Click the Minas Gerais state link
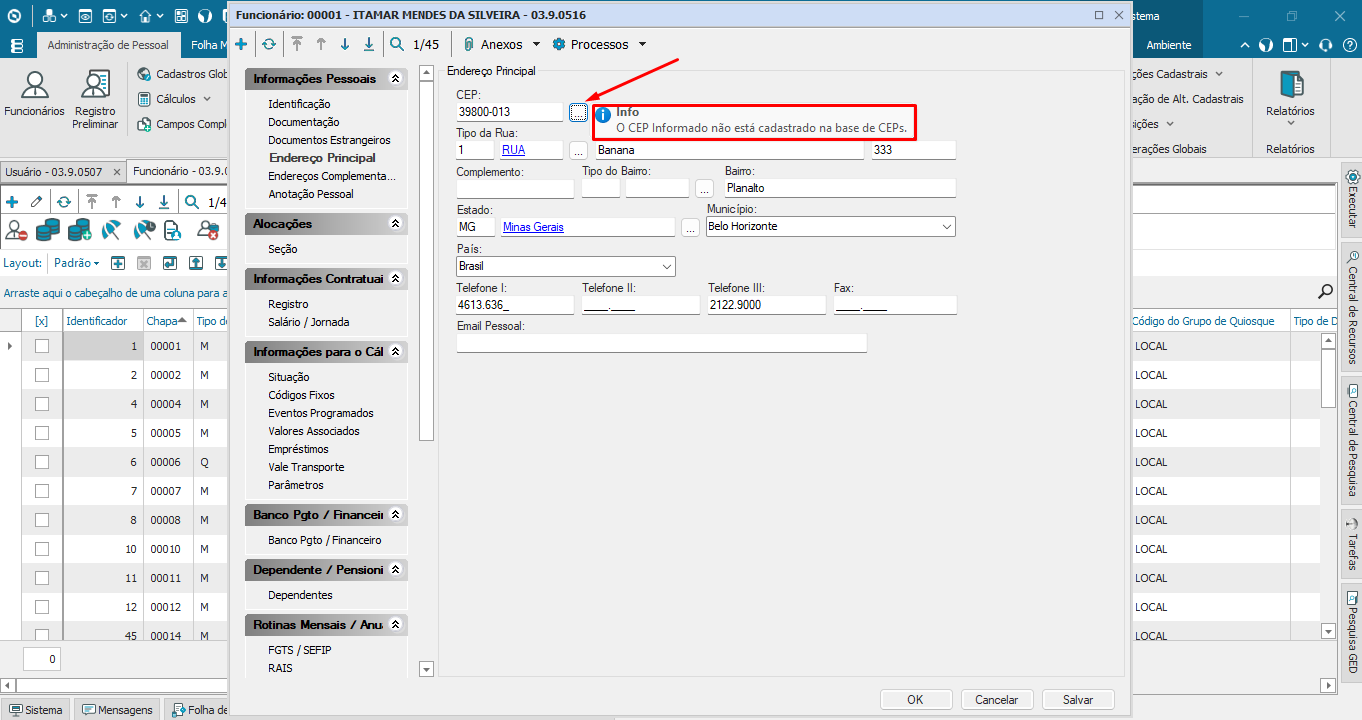1362x720 pixels. tap(533, 227)
